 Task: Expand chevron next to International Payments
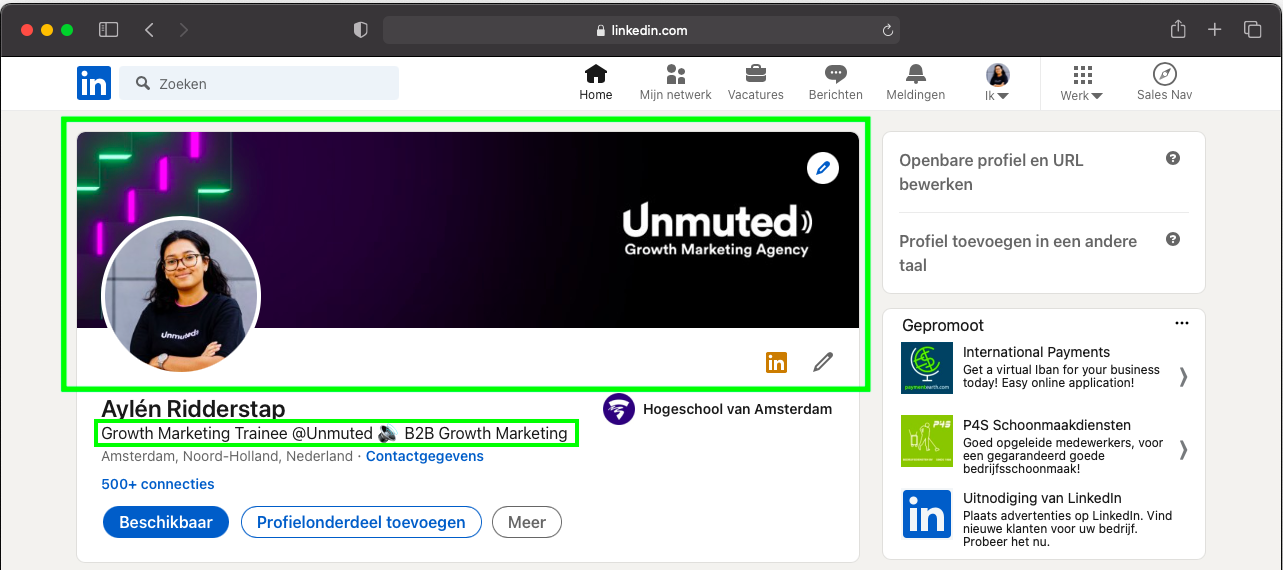1184,376
